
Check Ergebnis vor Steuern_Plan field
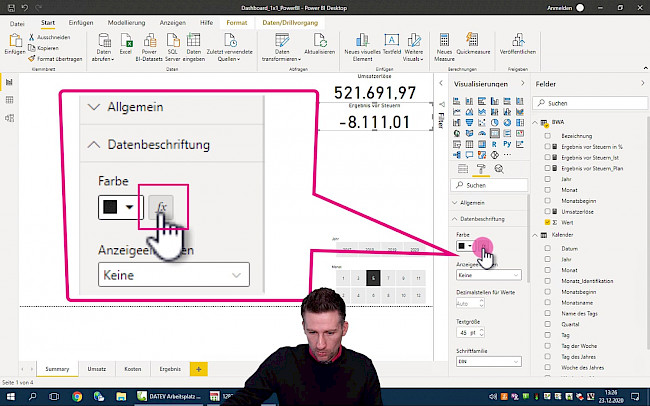click(548, 168)
